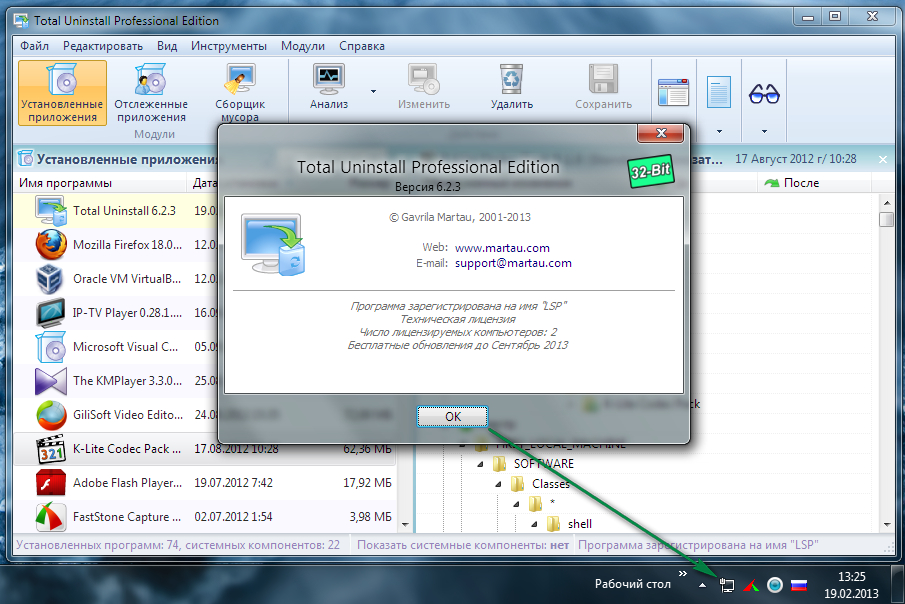Select K-Lite Codec Pack row
The height and width of the screenshot is (604, 905).
click(205, 449)
